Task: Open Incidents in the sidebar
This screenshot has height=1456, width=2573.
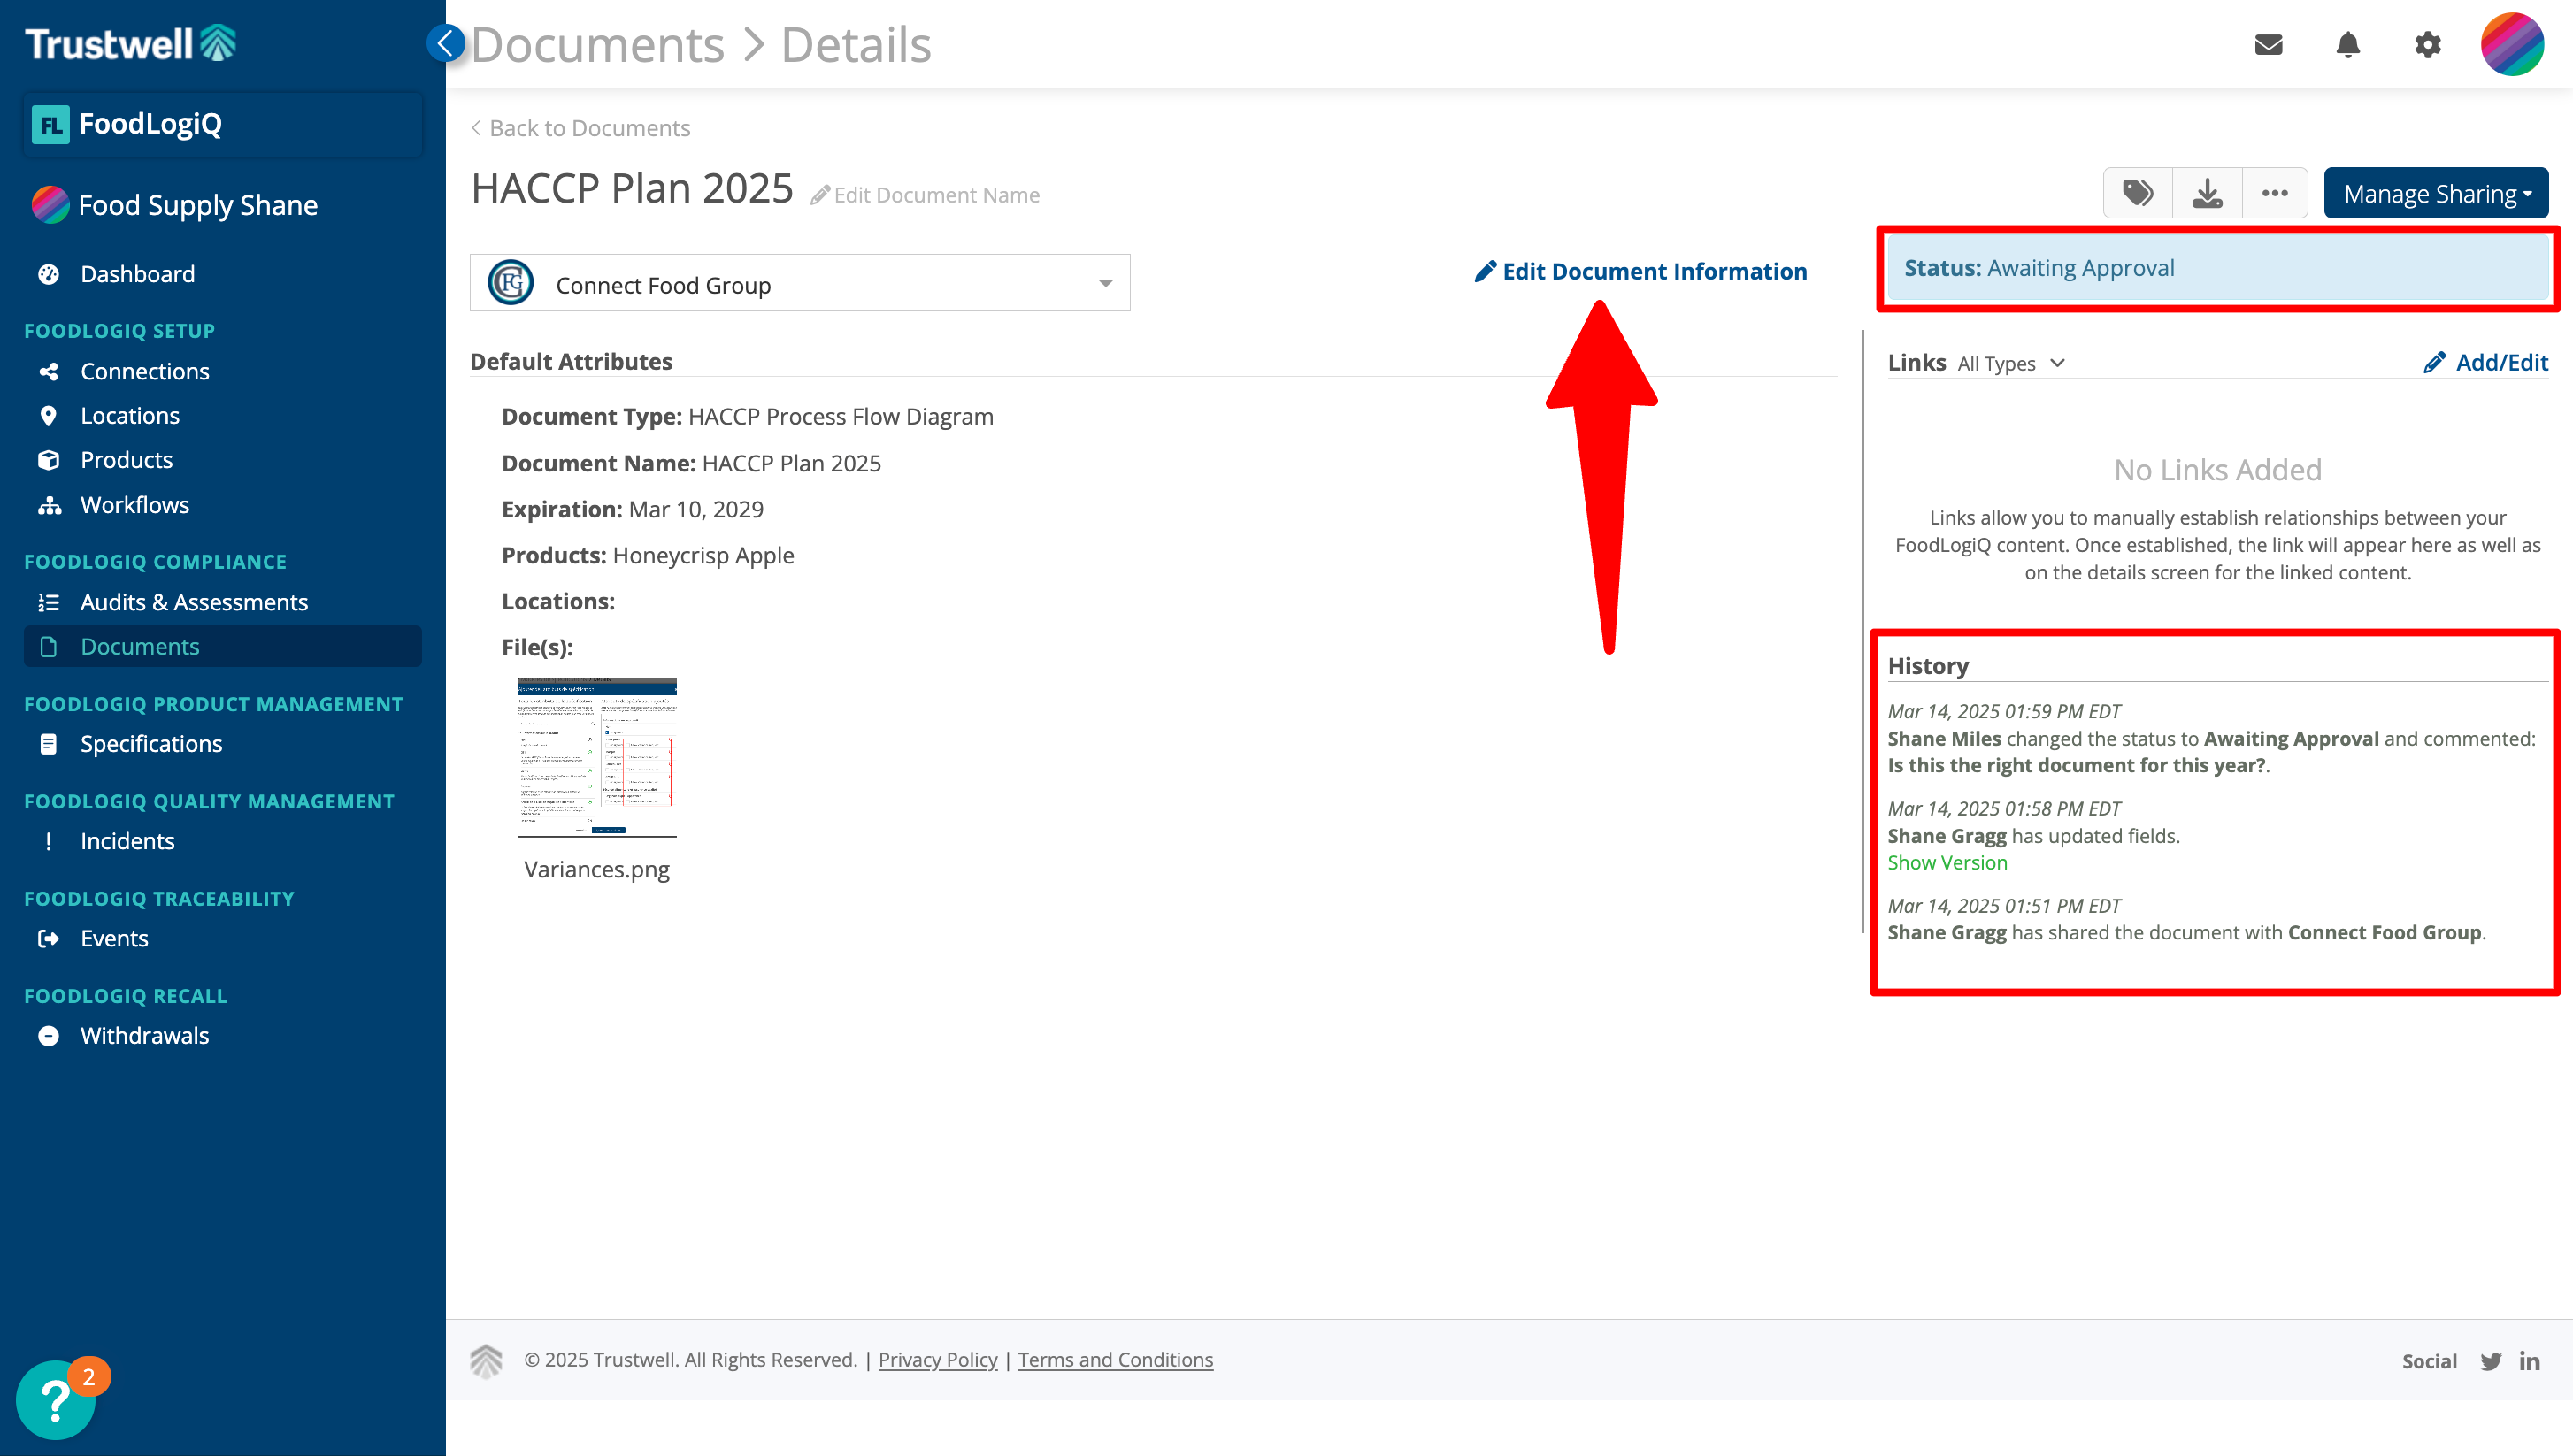Action: tap(127, 841)
